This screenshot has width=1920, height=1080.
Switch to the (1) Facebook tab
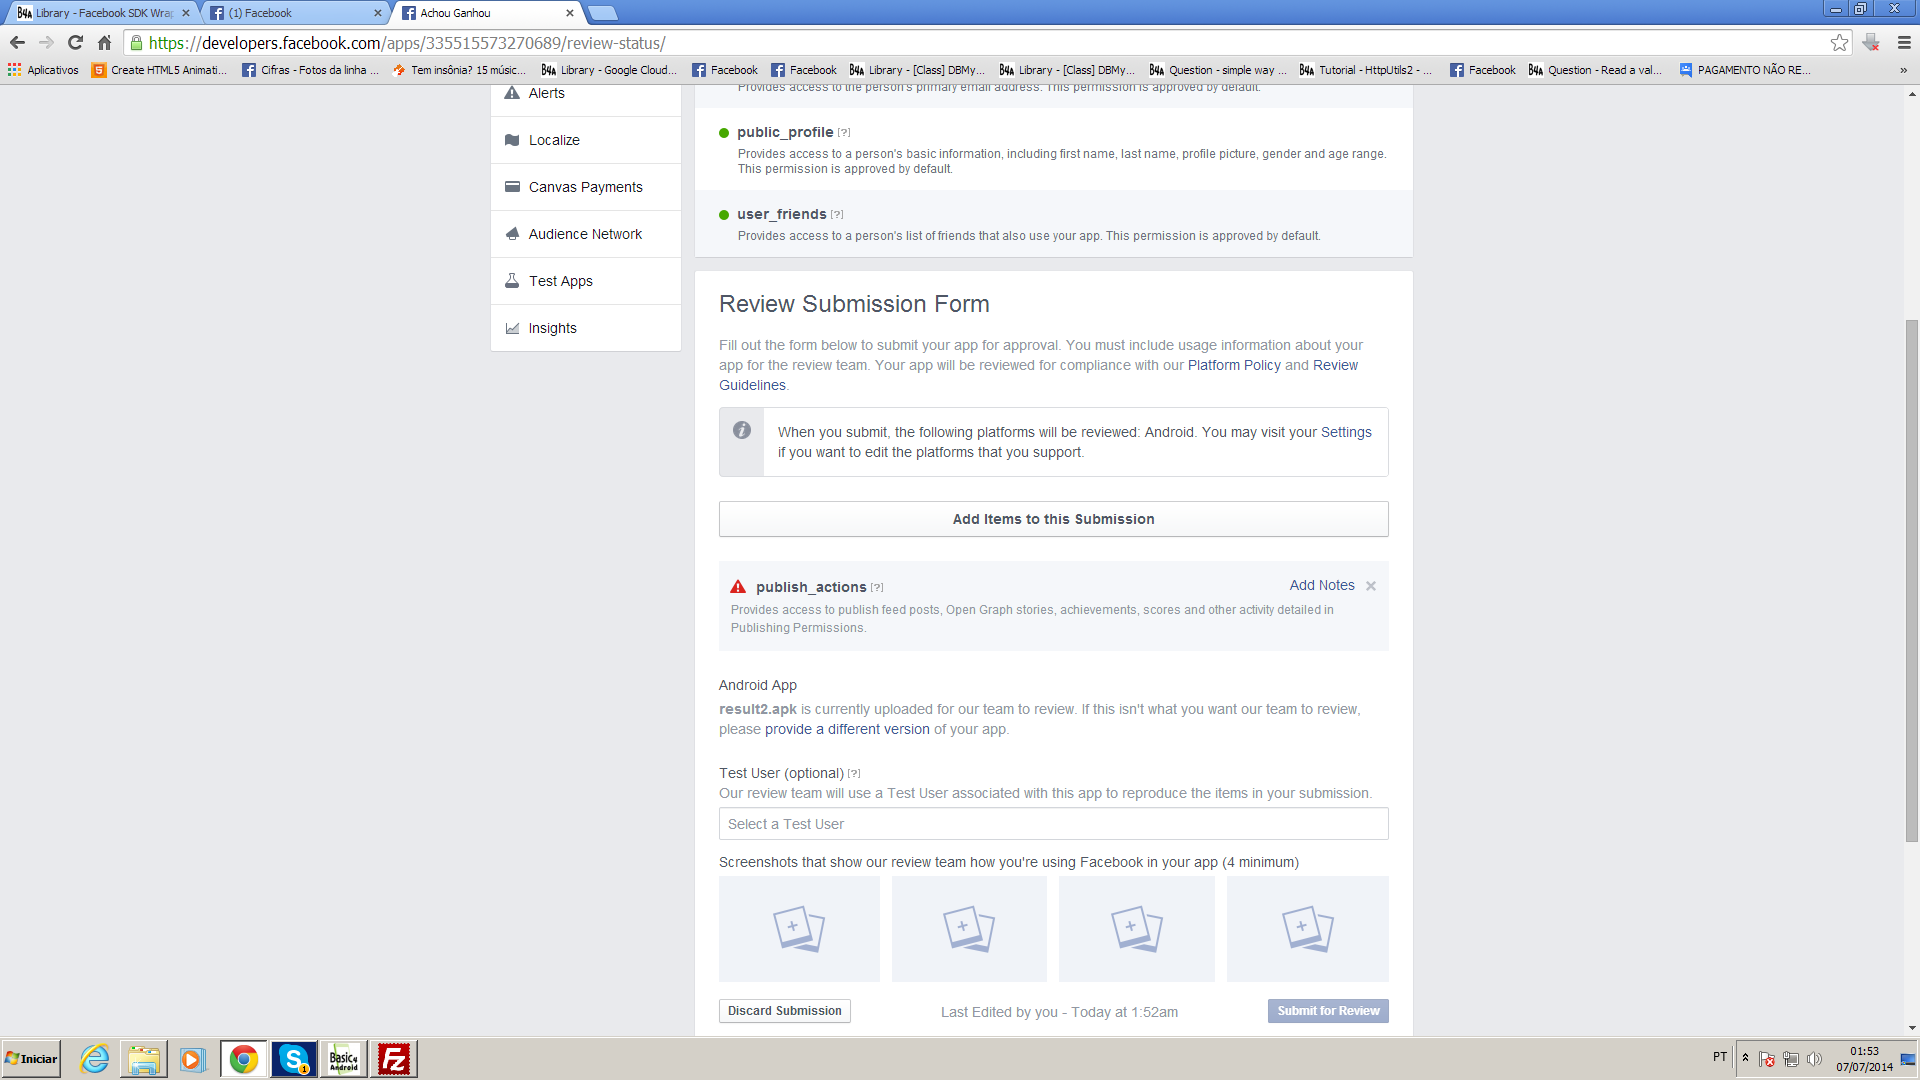[x=295, y=13]
